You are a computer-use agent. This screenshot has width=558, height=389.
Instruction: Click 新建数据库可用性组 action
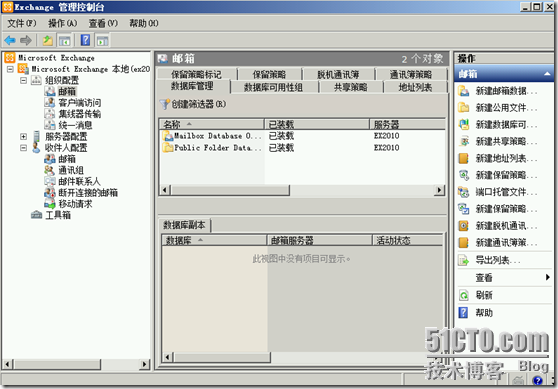[498, 125]
